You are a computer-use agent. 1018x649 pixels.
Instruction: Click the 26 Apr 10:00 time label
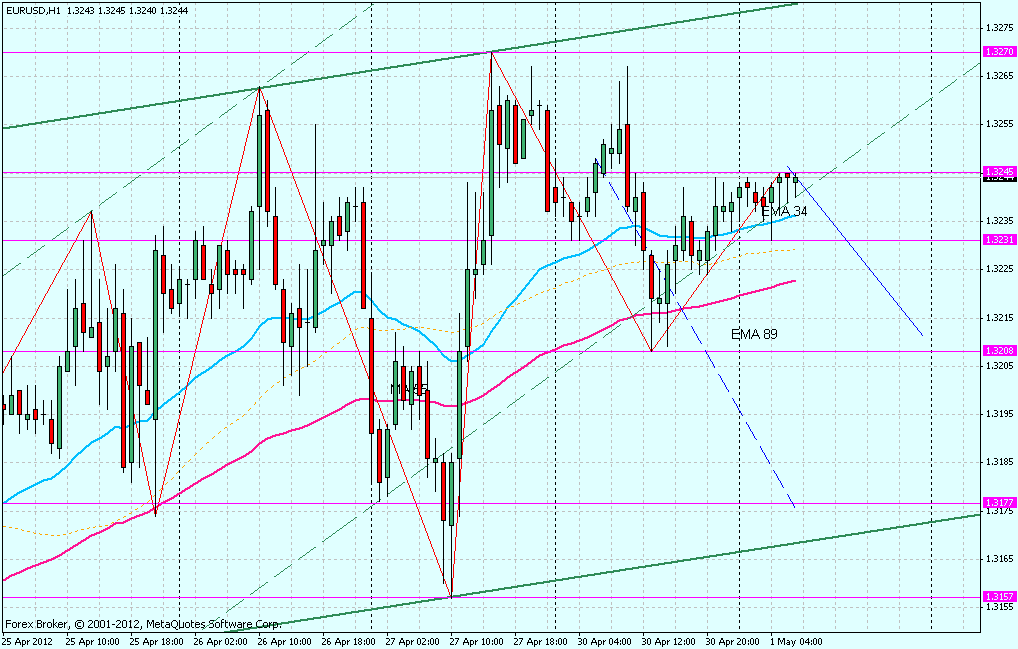pos(284,642)
